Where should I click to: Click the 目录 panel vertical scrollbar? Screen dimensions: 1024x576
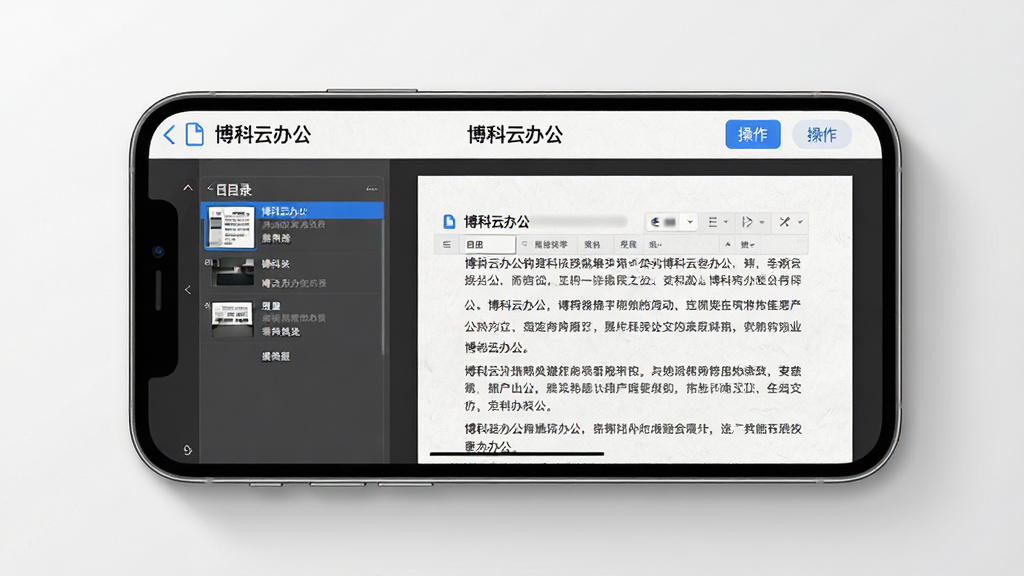coord(382,287)
